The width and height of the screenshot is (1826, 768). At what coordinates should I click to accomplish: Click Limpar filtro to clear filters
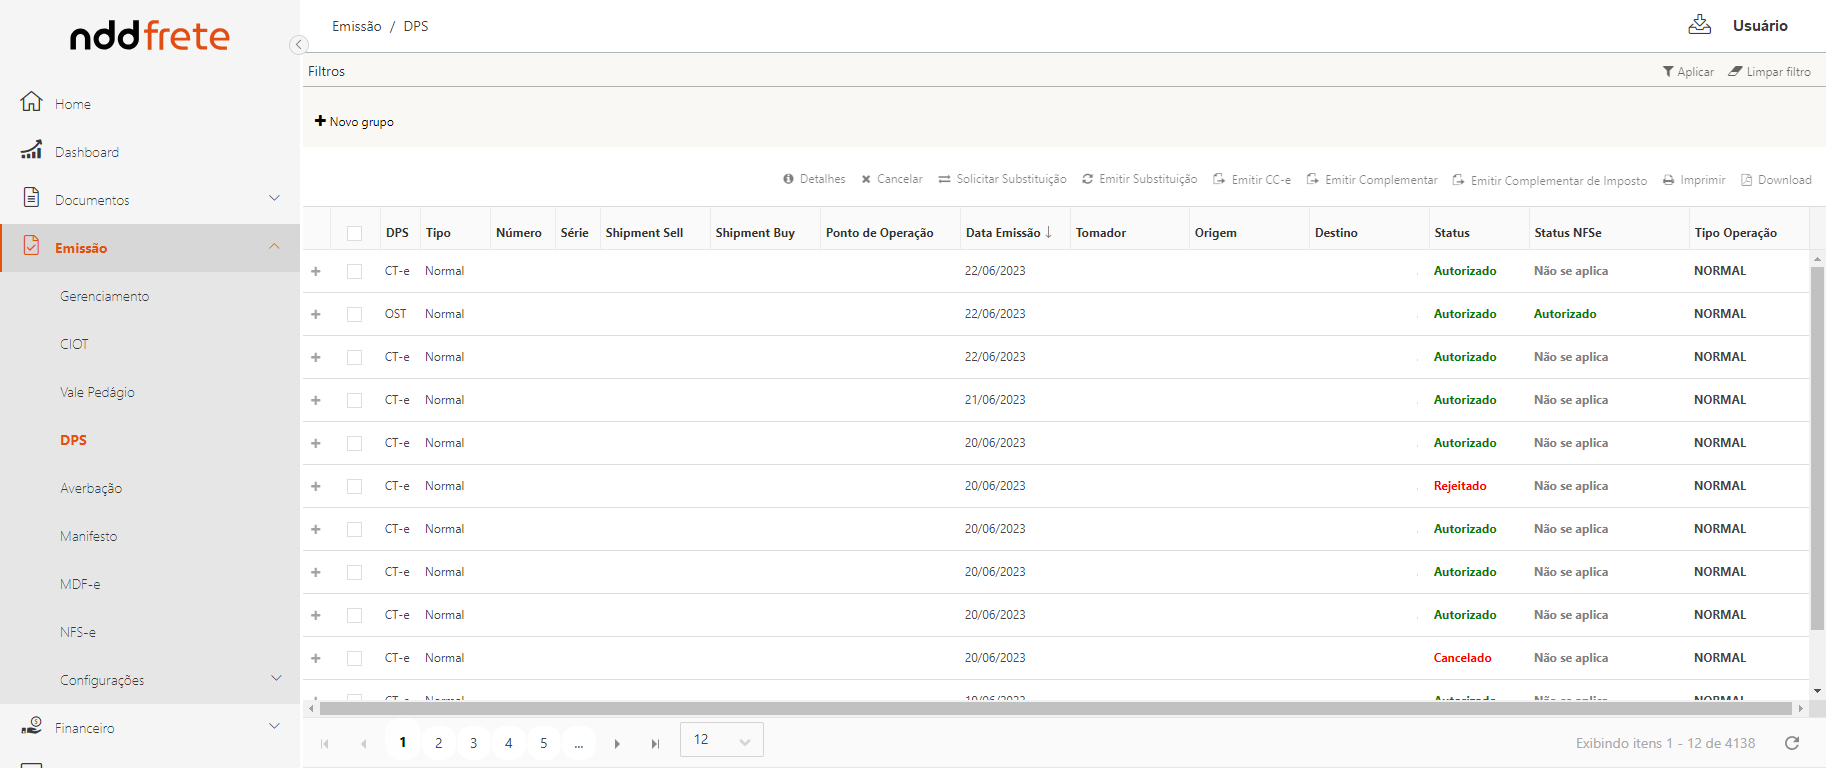(1769, 72)
